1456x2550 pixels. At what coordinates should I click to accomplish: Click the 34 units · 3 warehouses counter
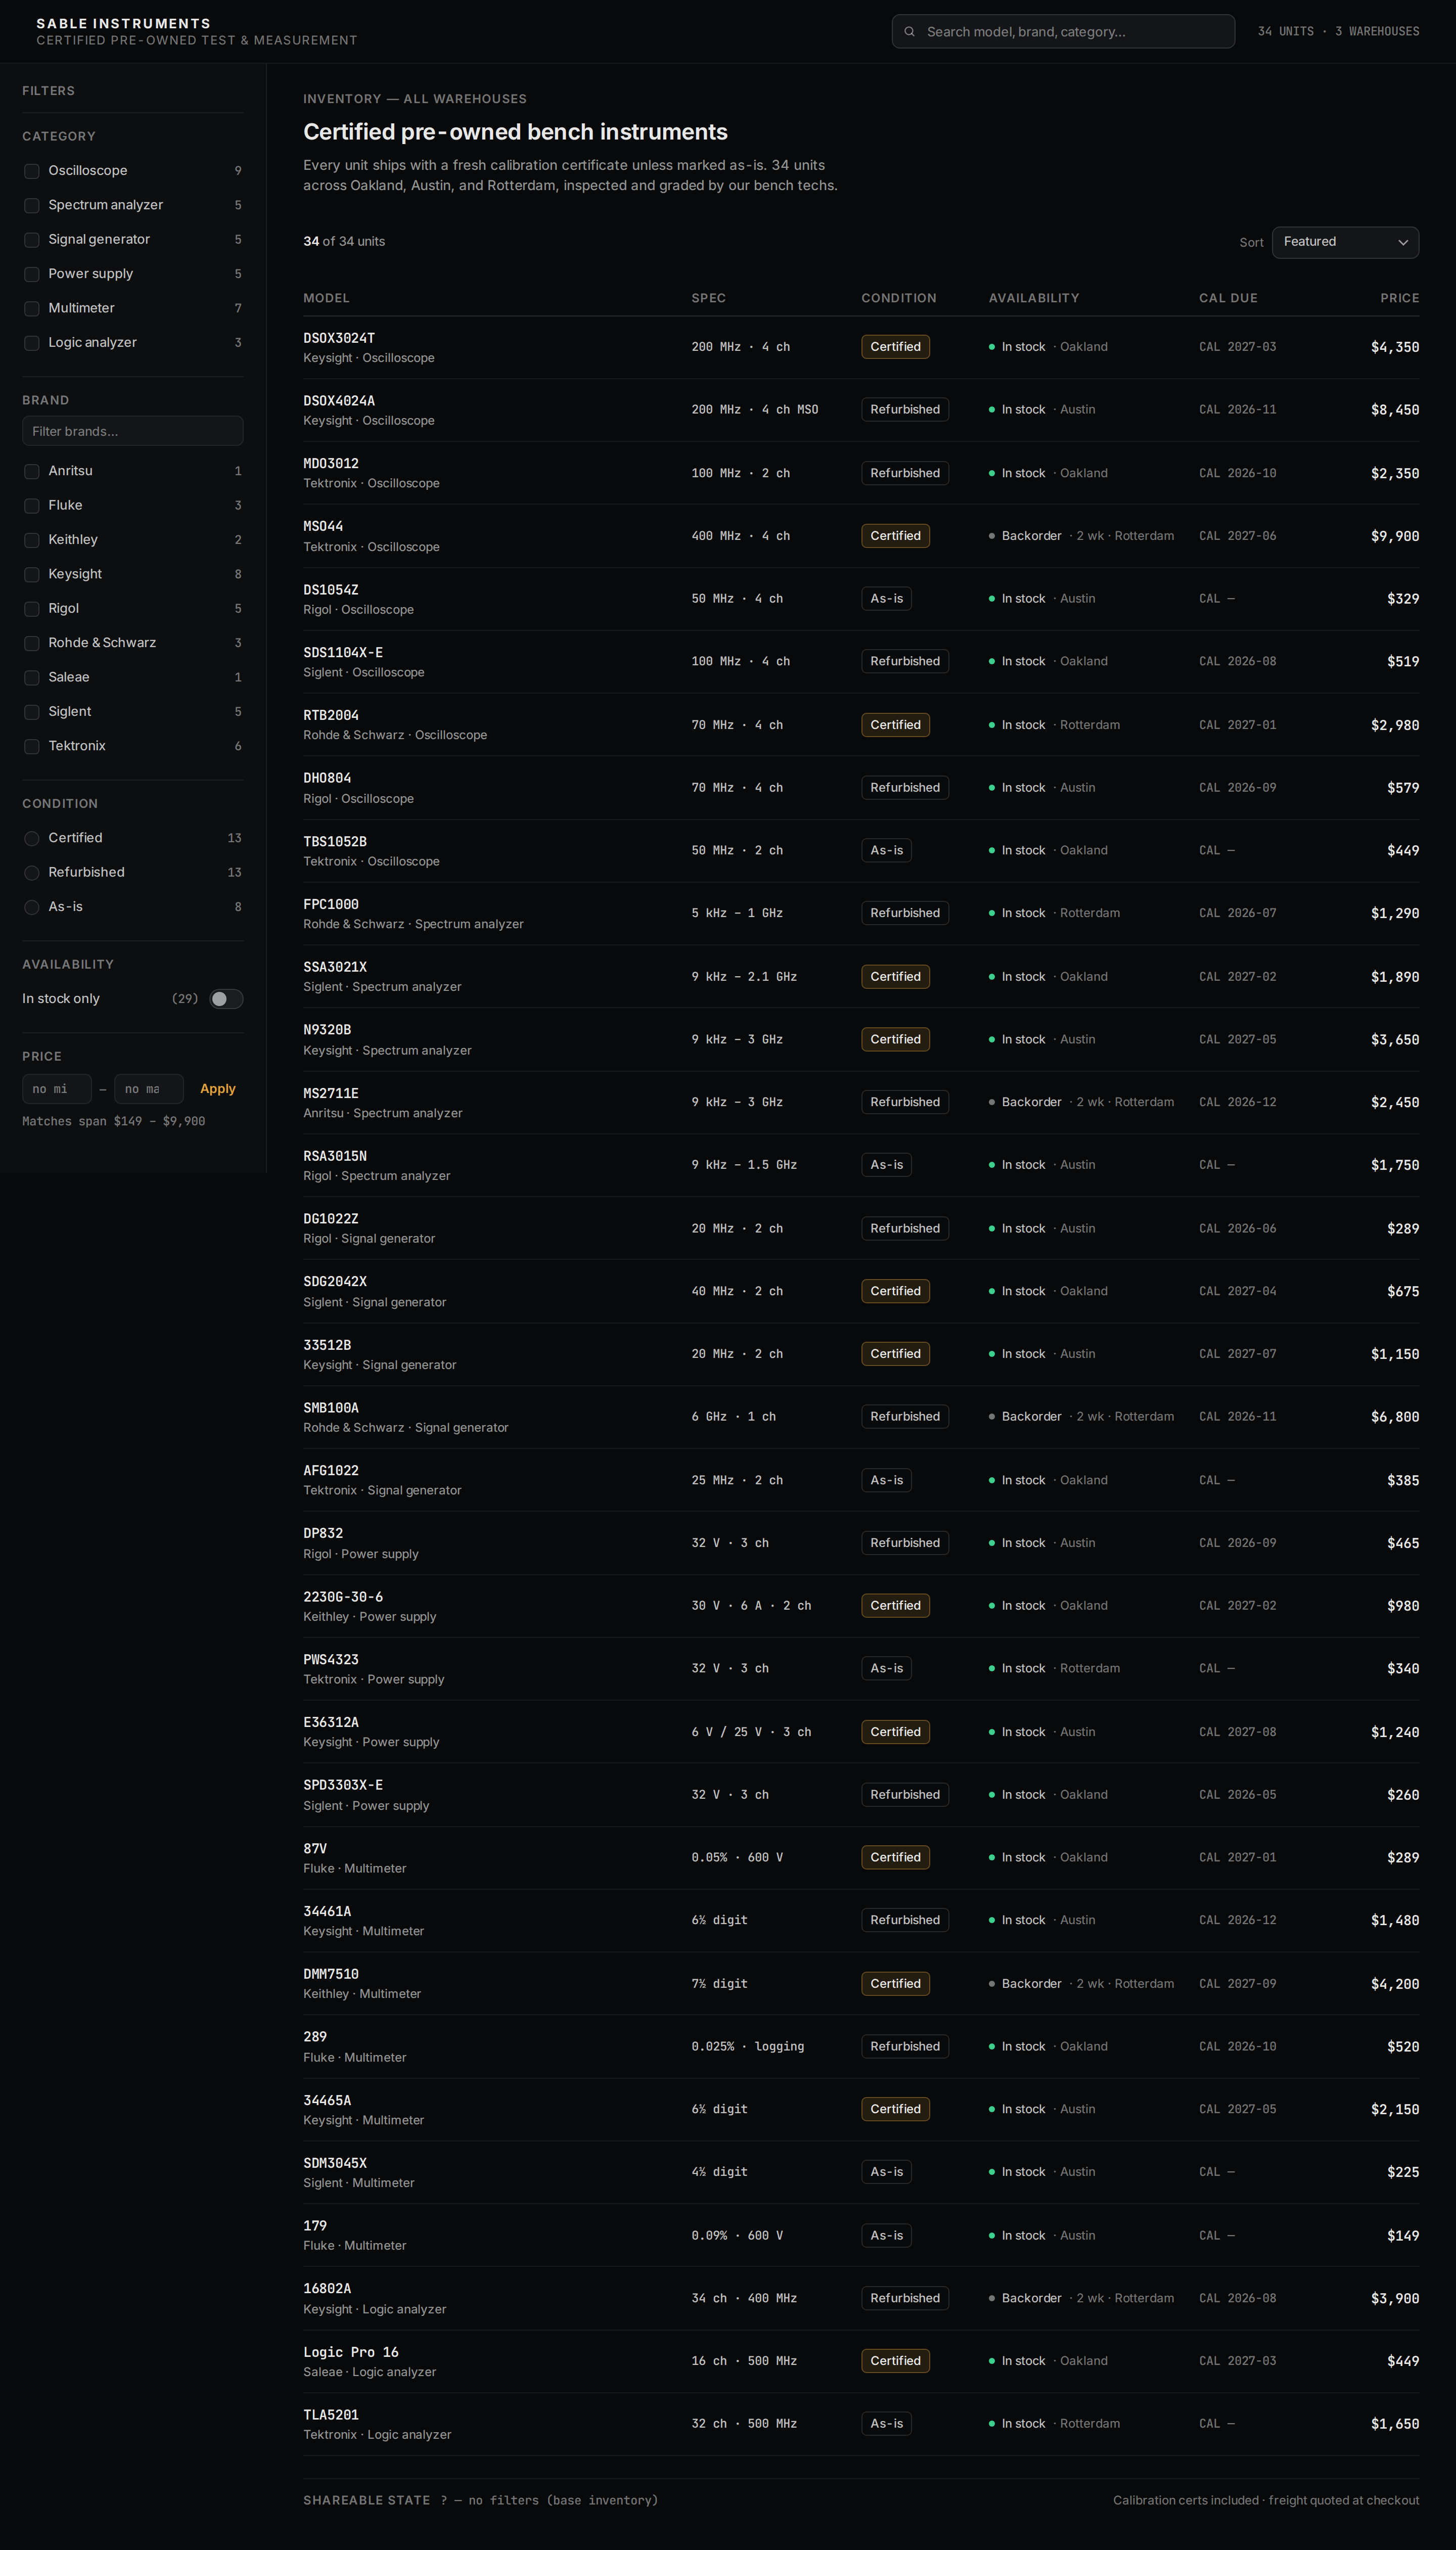pos(1338,32)
